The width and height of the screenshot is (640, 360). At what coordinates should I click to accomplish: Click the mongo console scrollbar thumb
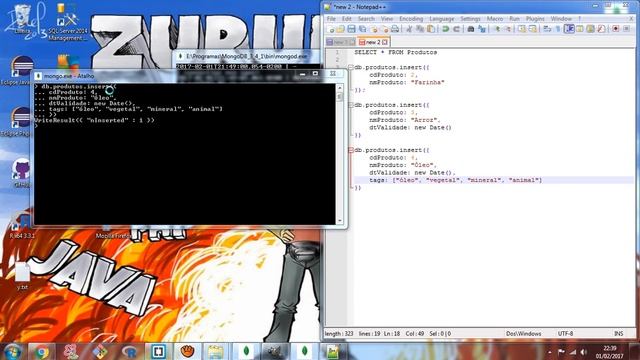(x=340, y=97)
